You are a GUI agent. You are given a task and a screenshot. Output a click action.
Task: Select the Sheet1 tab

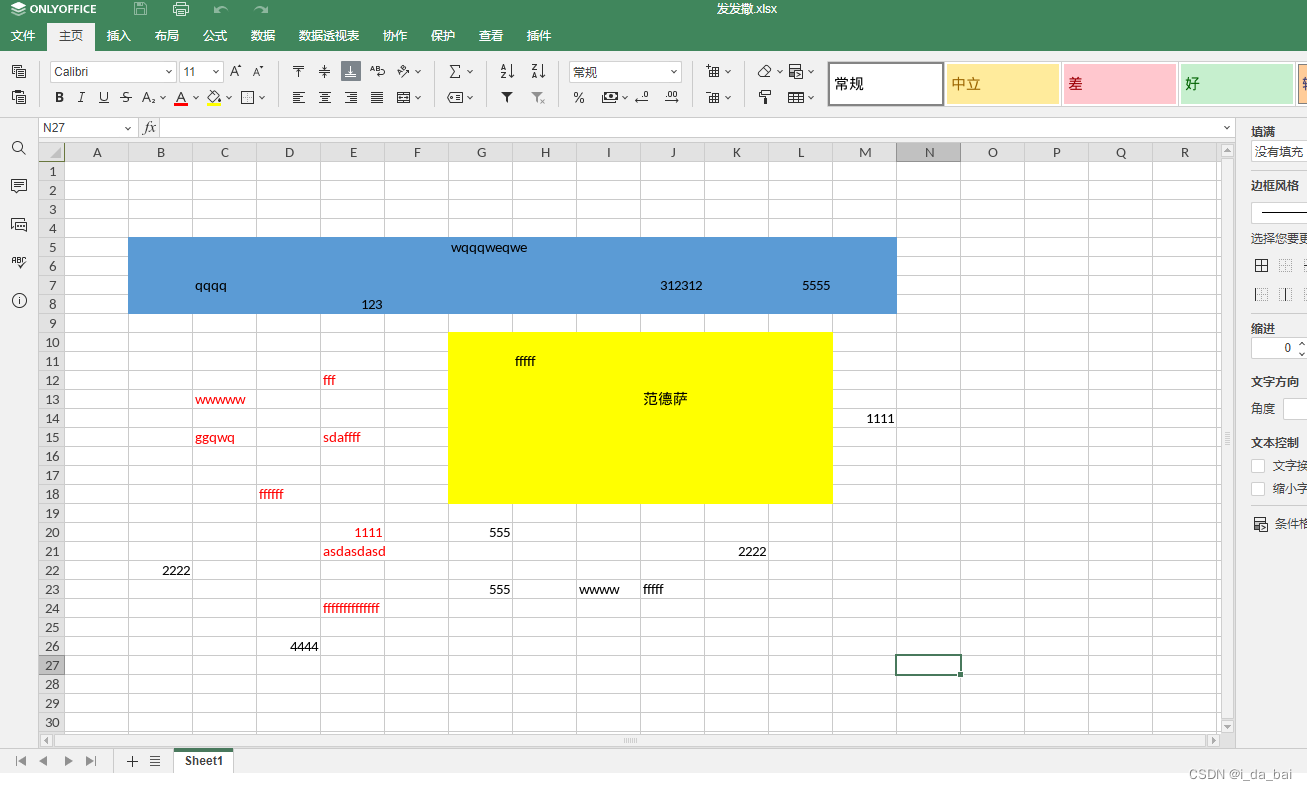pyautogui.click(x=203, y=761)
